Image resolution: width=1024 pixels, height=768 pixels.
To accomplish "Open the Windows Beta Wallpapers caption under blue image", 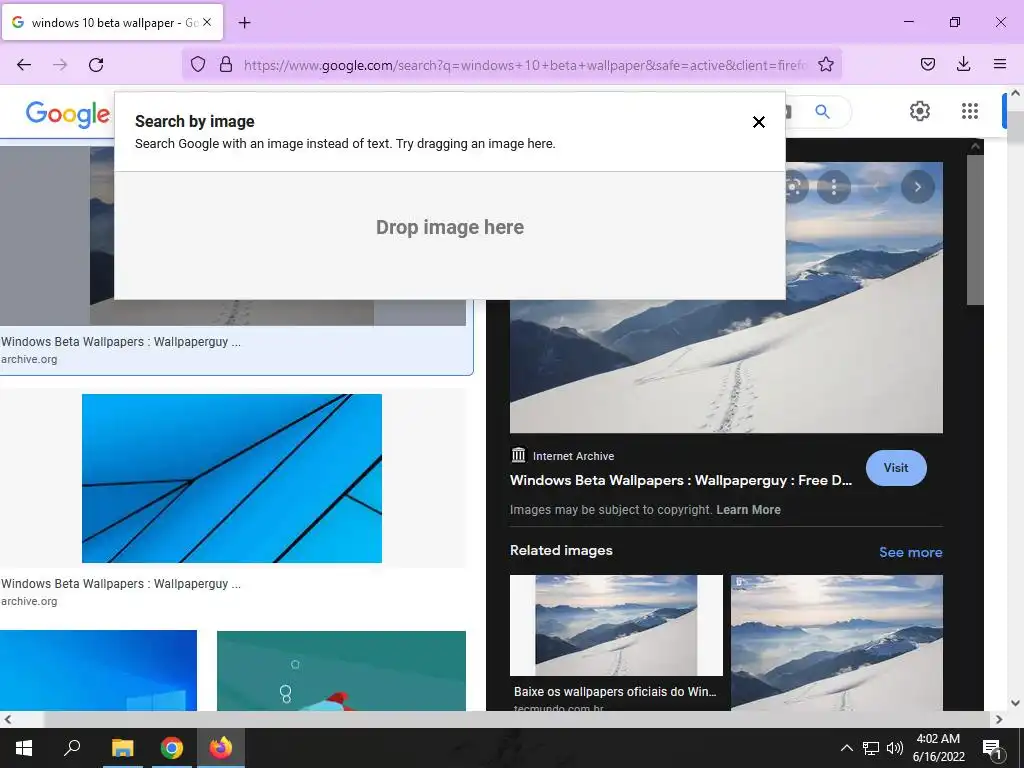I will pyautogui.click(x=121, y=584).
